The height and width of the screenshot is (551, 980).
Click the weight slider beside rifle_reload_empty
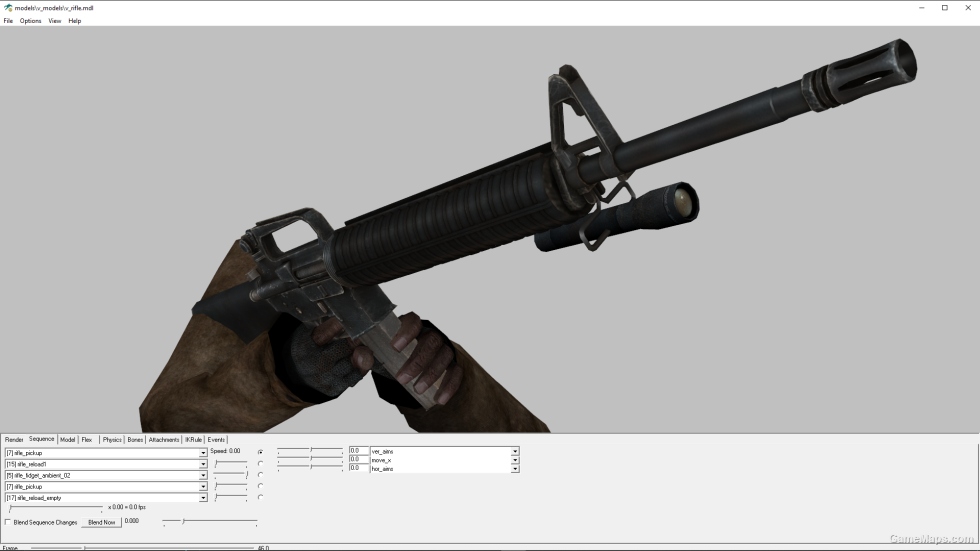pyautogui.click(x=231, y=498)
